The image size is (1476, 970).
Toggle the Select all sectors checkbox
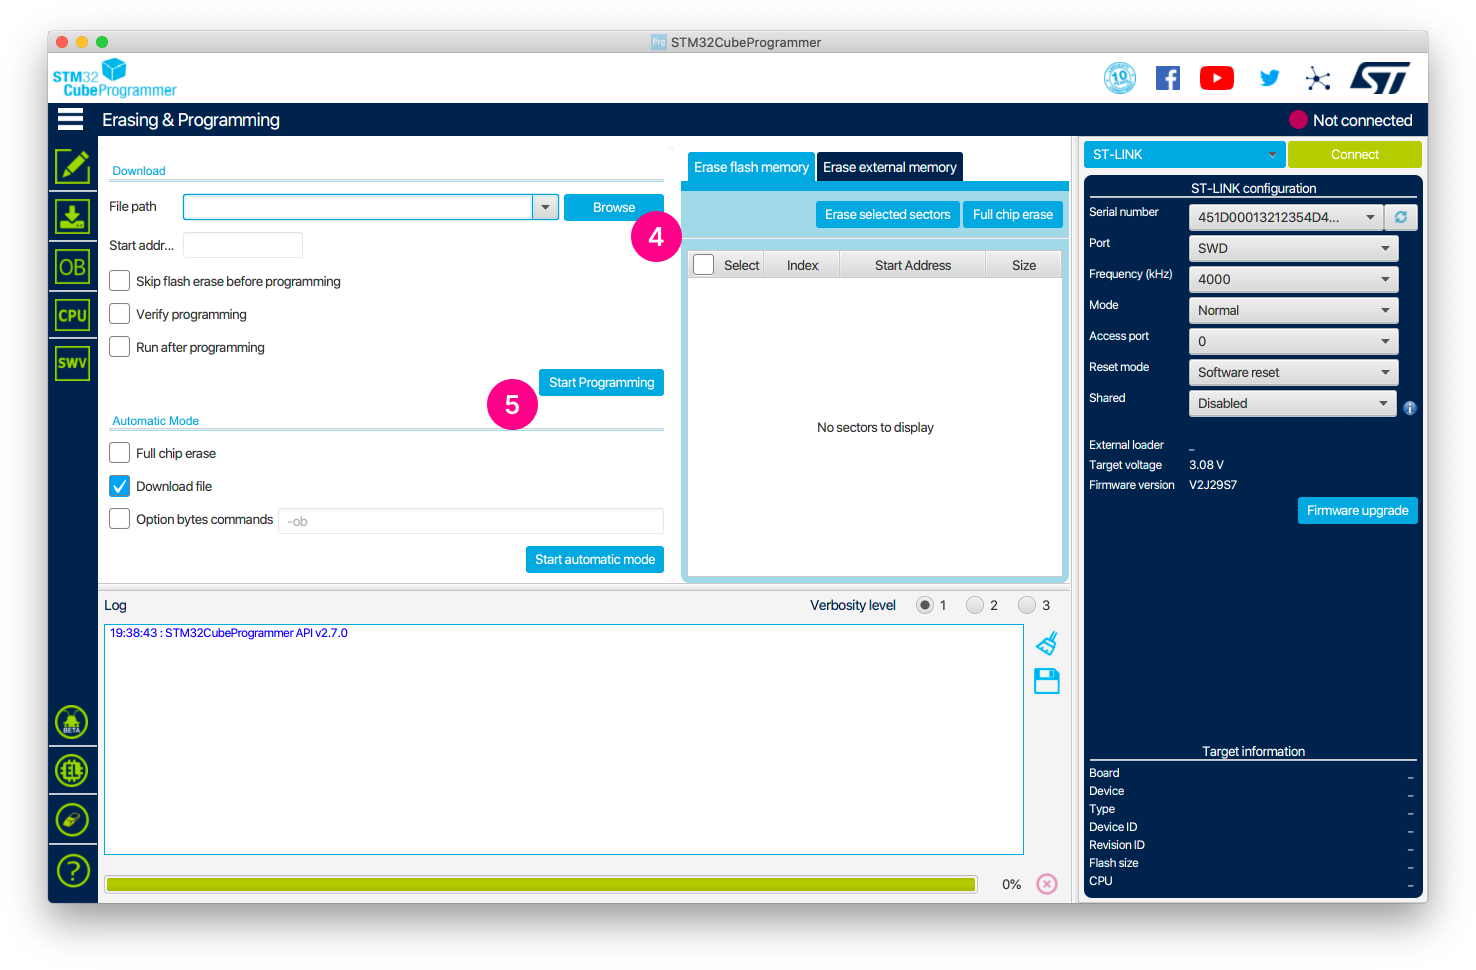click(x=704, y=265)
